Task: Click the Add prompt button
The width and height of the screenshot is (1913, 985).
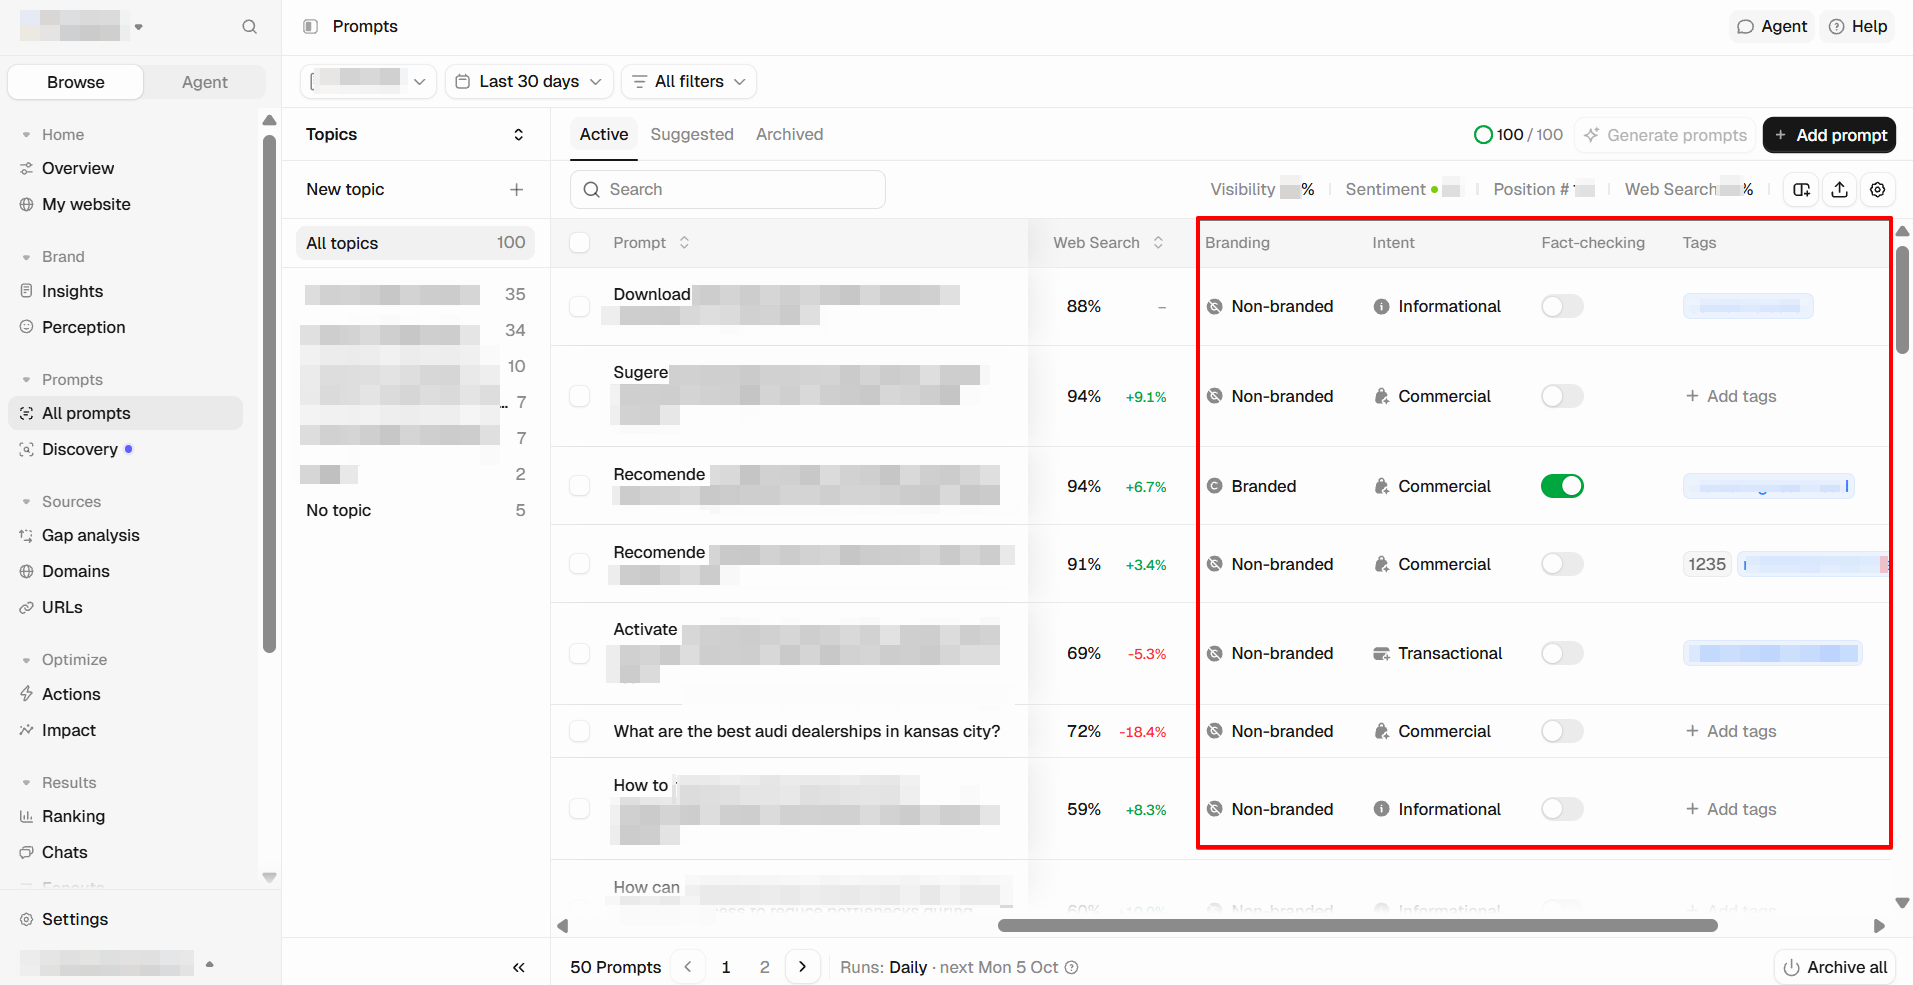Action: pyautogui.click(x=1829, y=135)
